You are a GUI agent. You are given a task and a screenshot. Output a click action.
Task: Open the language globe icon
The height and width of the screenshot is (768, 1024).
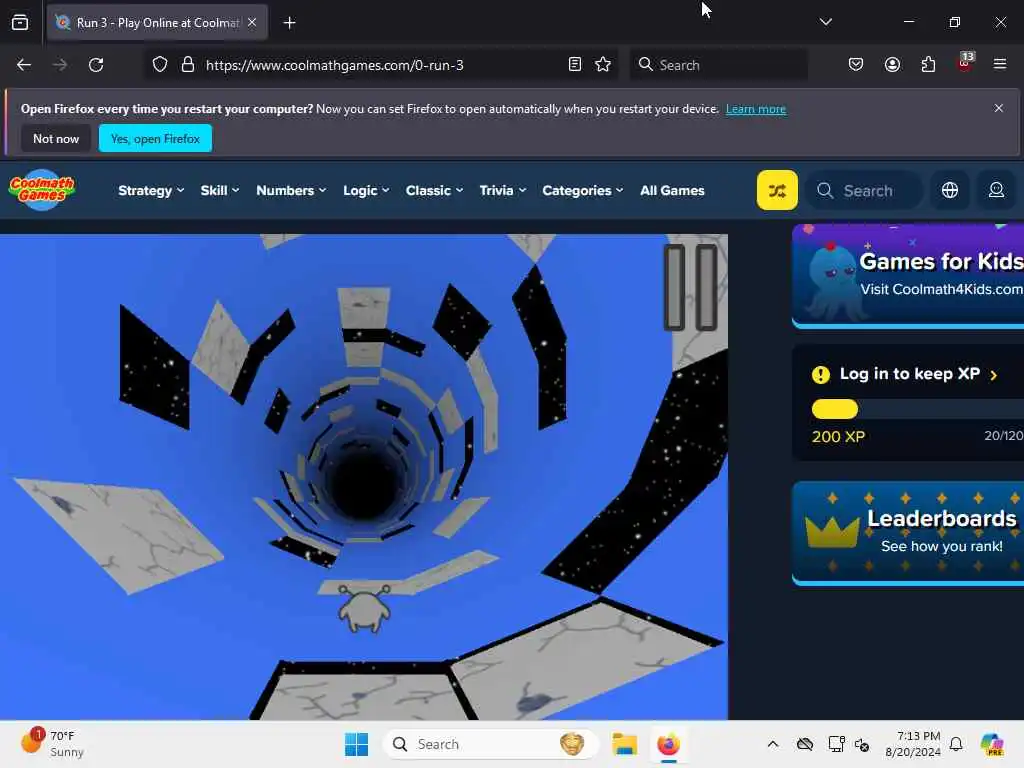coord(950,190)
